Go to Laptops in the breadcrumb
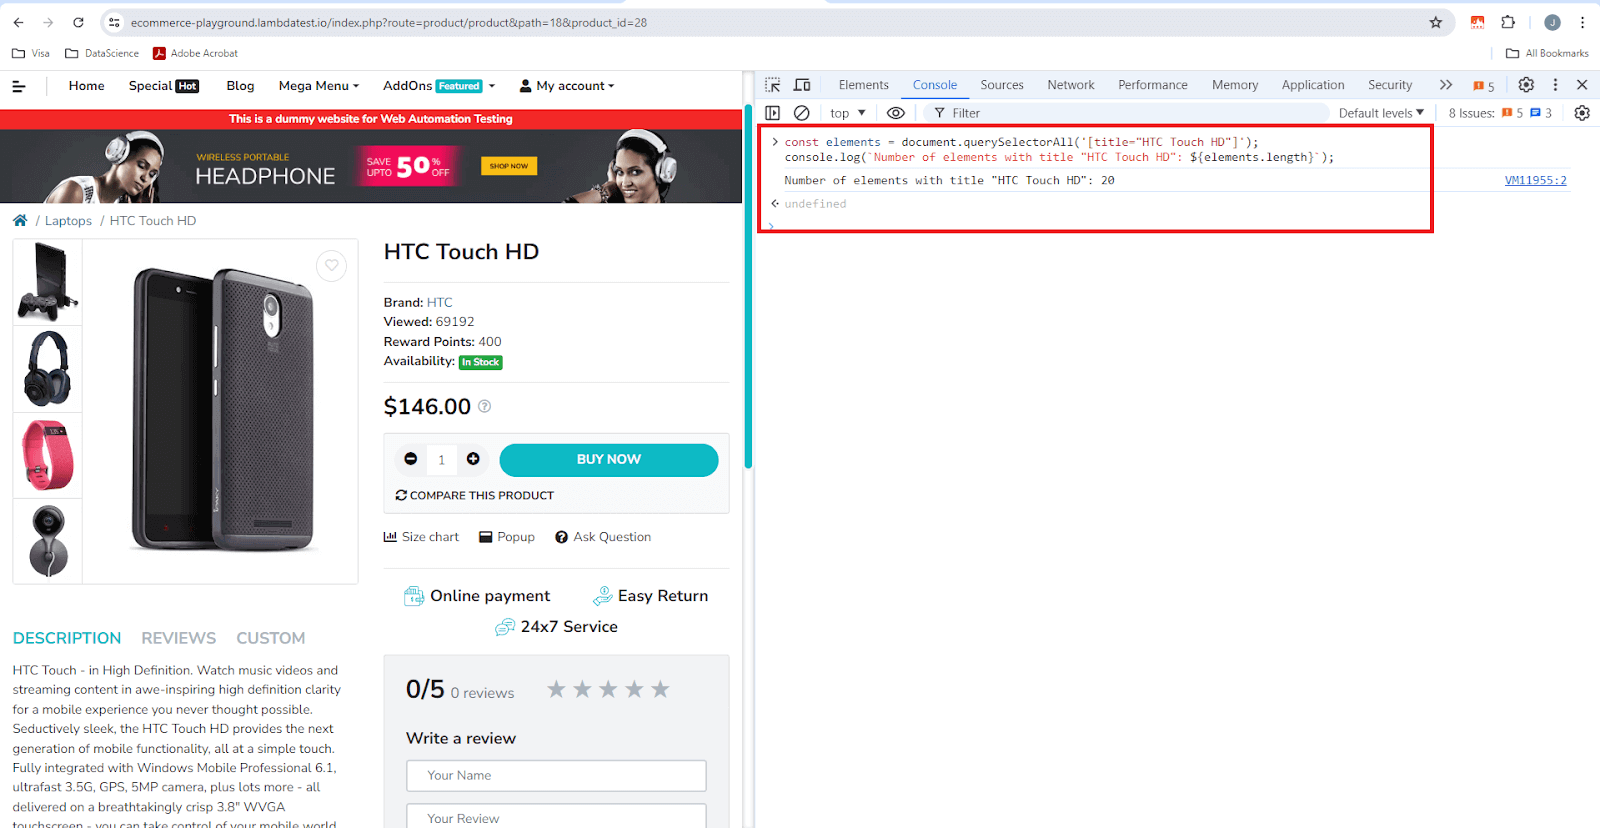Image resolution: width=1600 pixels, height=828 pixels. [68, 221]
